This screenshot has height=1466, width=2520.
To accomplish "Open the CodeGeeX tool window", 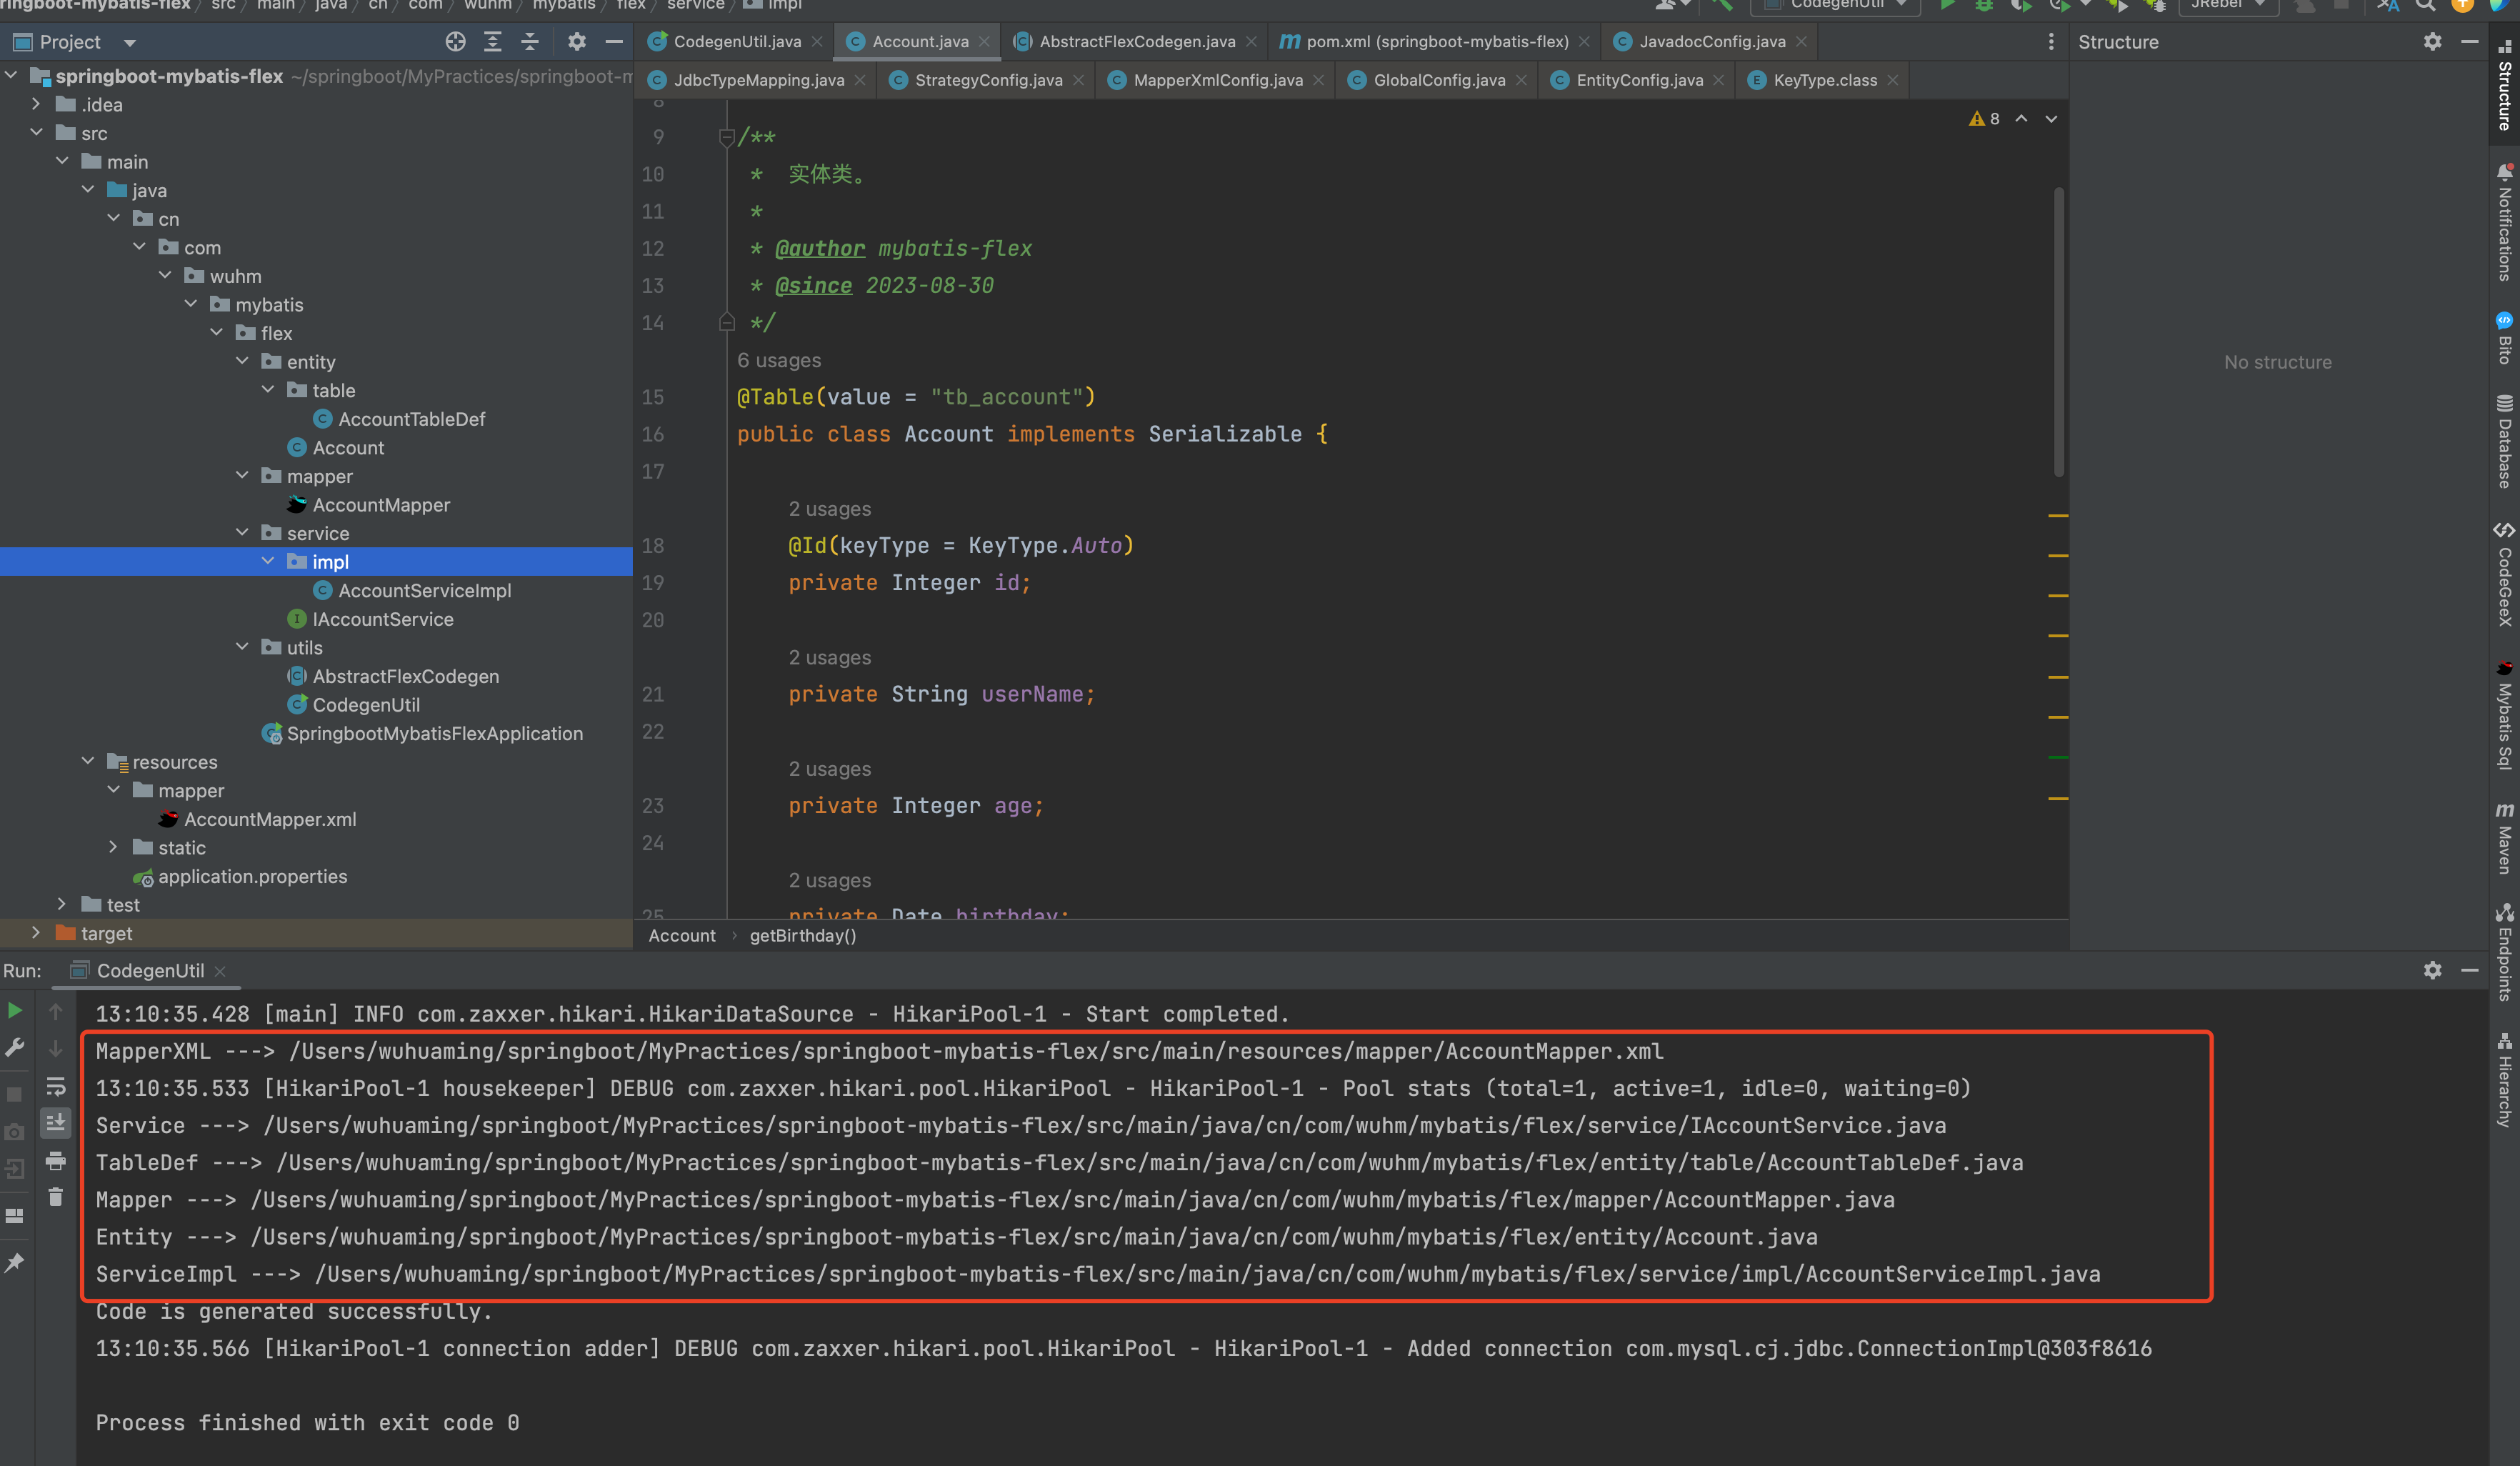I will click(x=2504, y=574).
